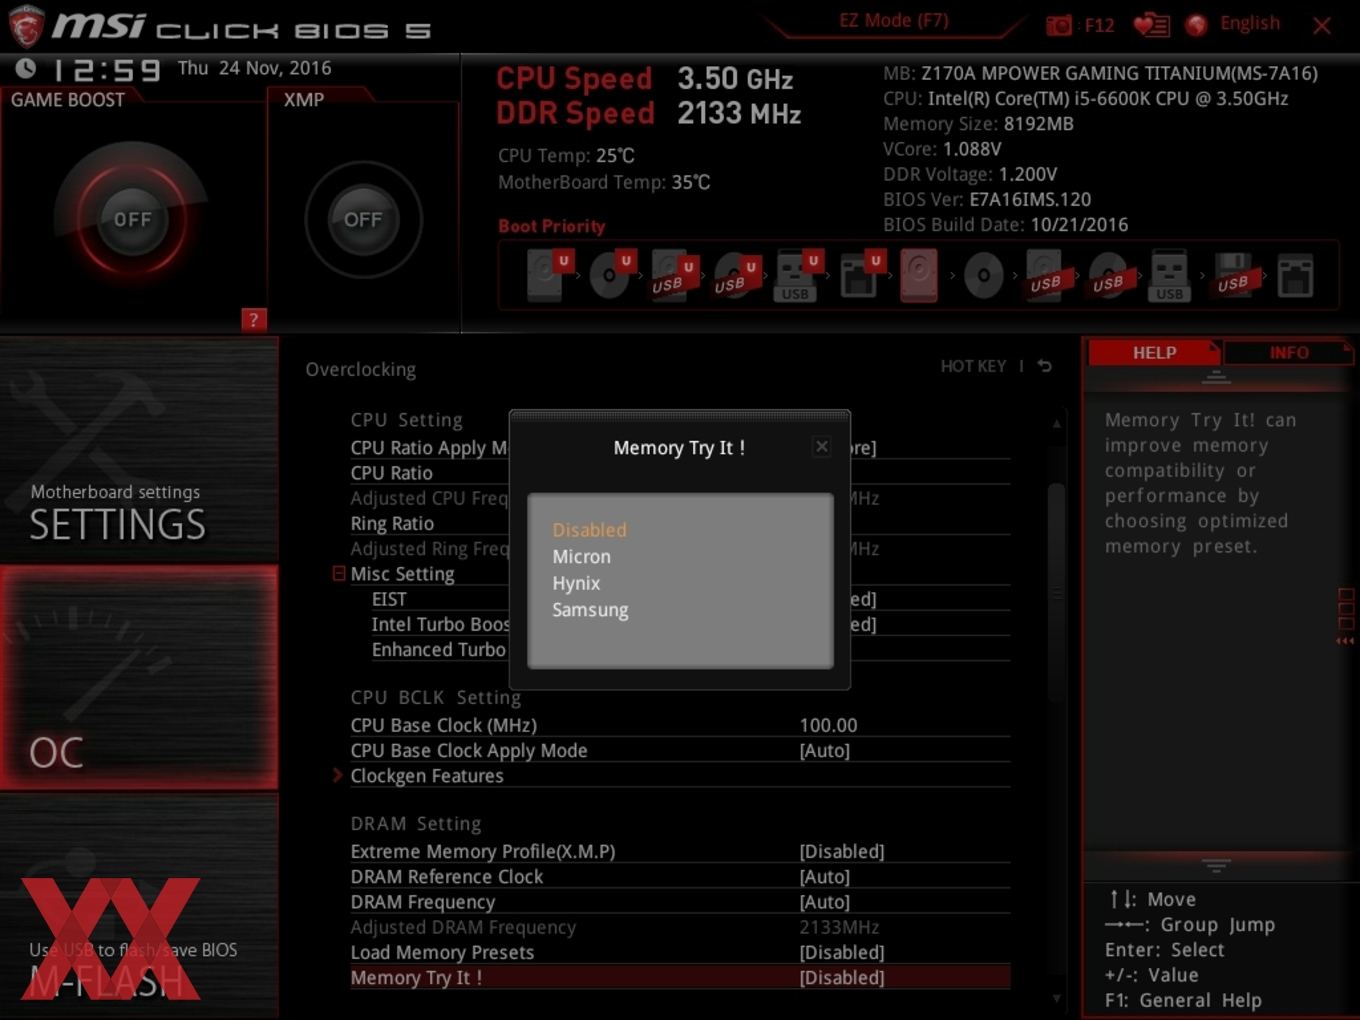Select legacy network boot icon at end

pos(1295,276)
